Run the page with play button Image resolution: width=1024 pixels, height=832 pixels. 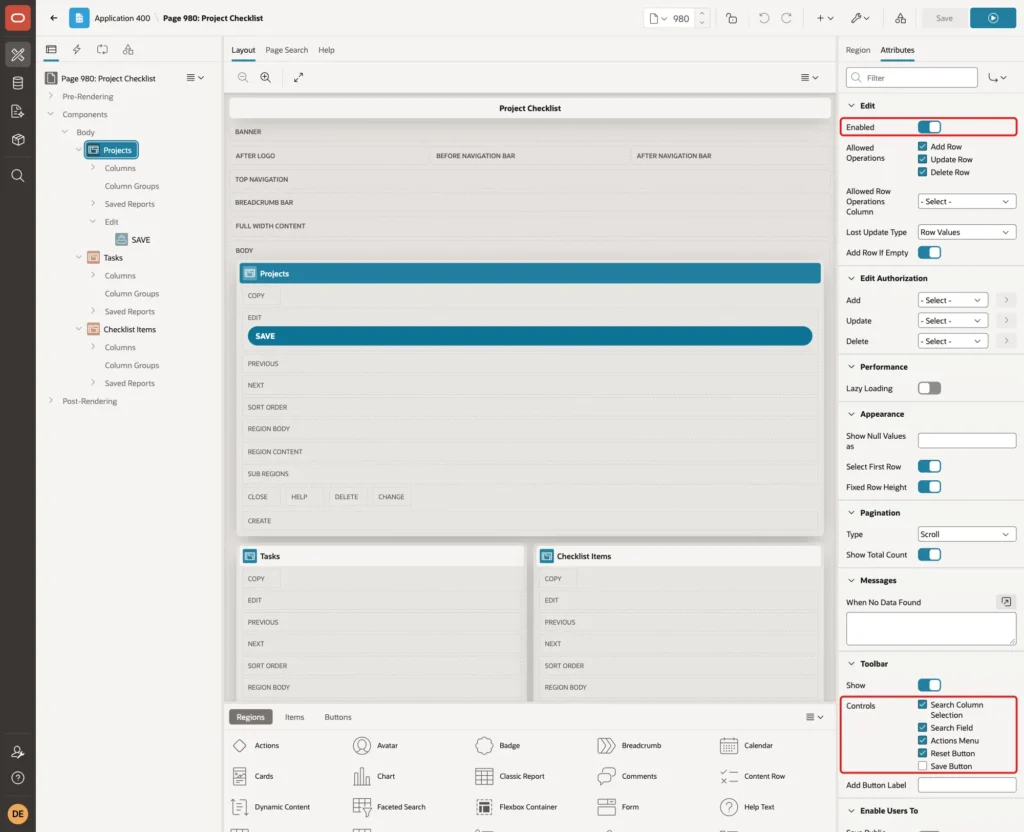993,18
